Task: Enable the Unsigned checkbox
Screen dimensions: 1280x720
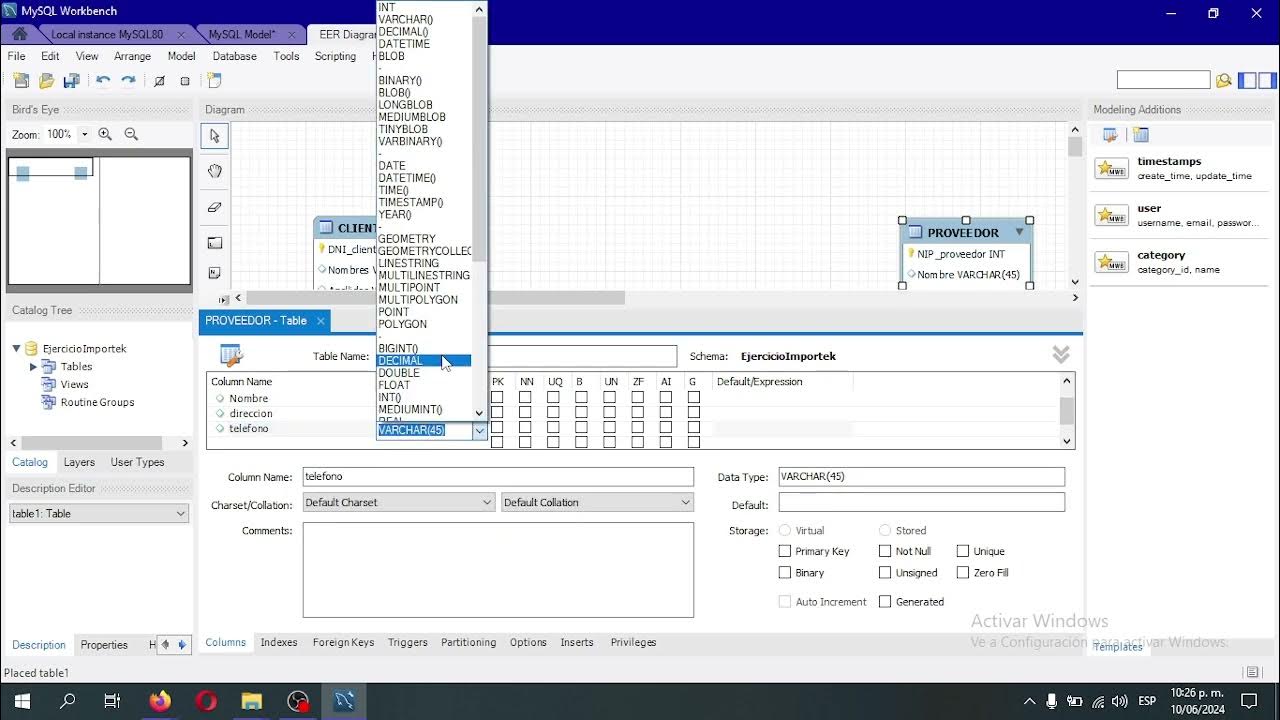Action: pos(885,573)
